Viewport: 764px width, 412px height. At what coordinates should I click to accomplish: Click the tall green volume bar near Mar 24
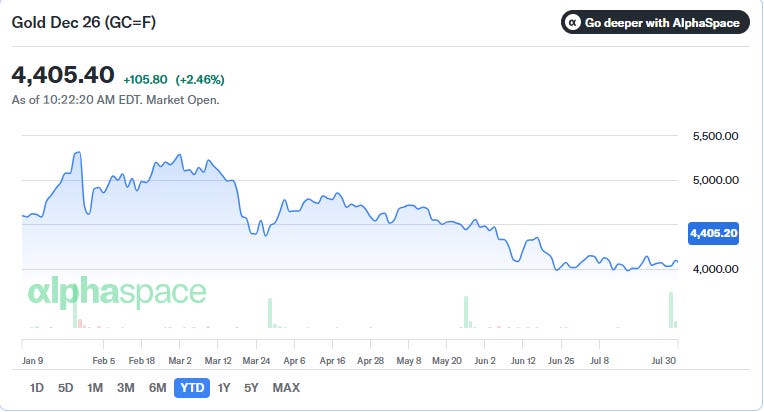(x=270, y=313)
